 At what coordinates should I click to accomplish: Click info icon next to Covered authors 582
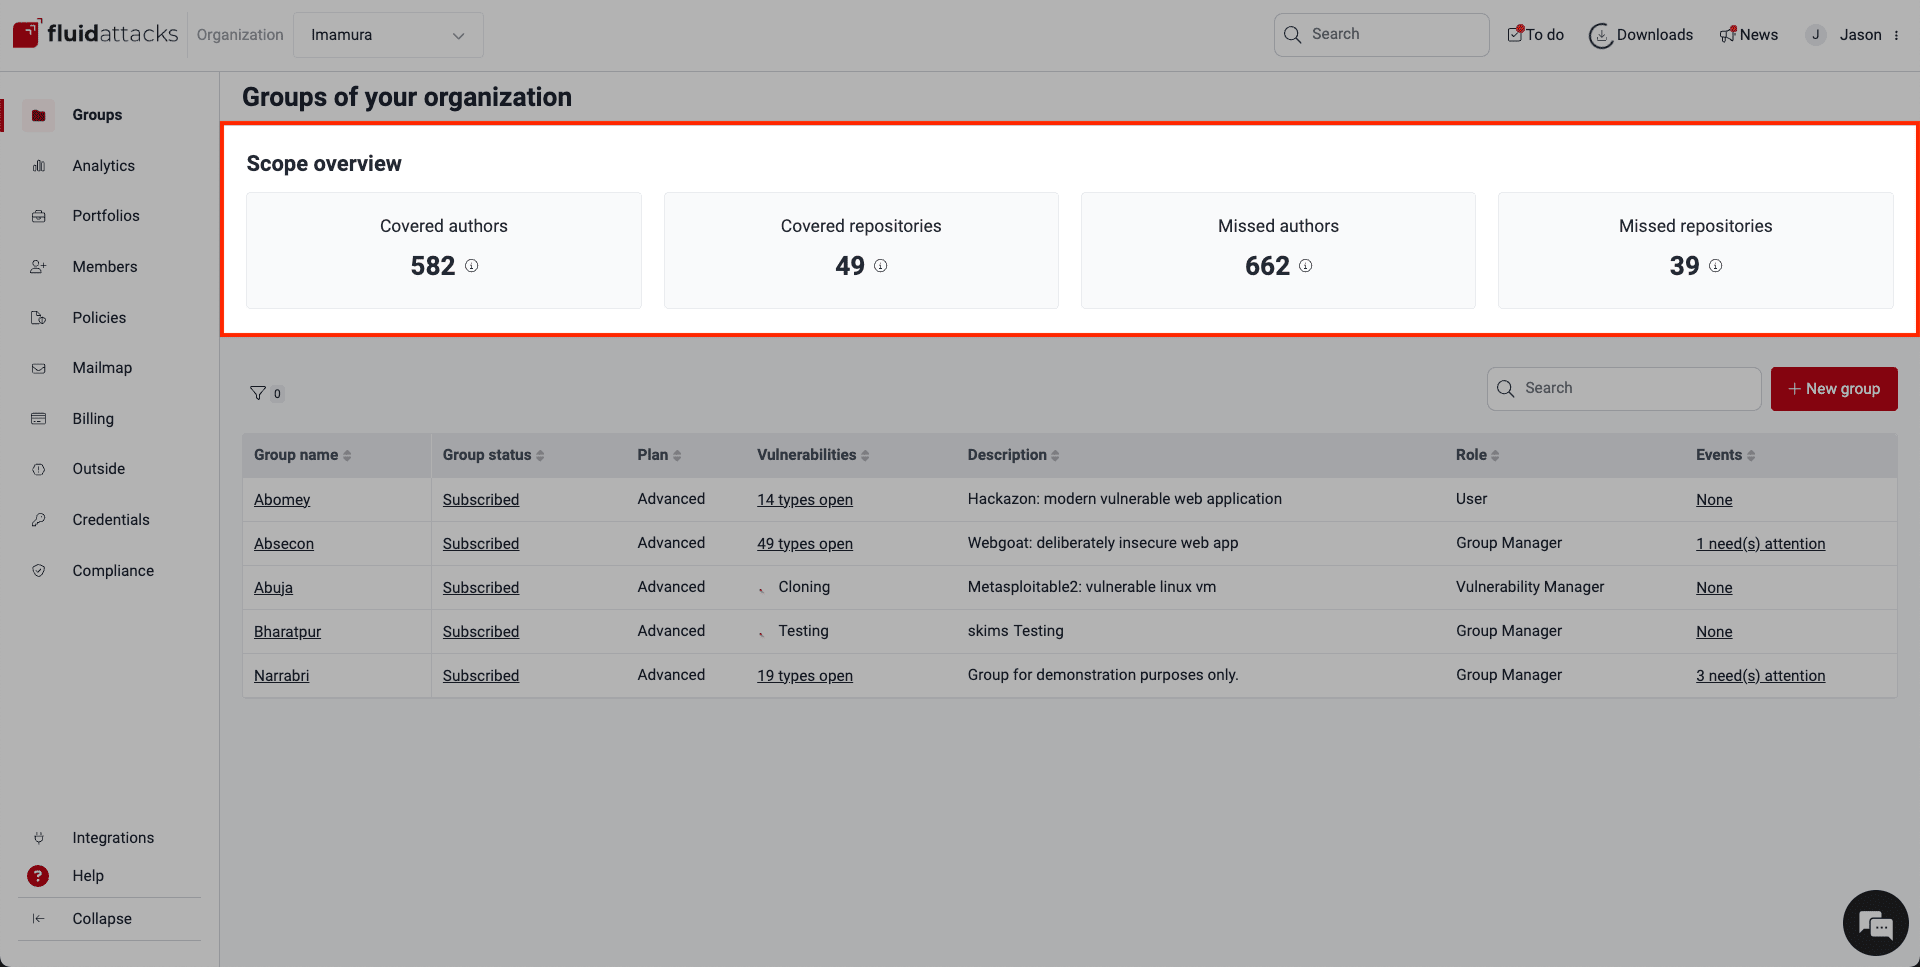coord(472,266)
